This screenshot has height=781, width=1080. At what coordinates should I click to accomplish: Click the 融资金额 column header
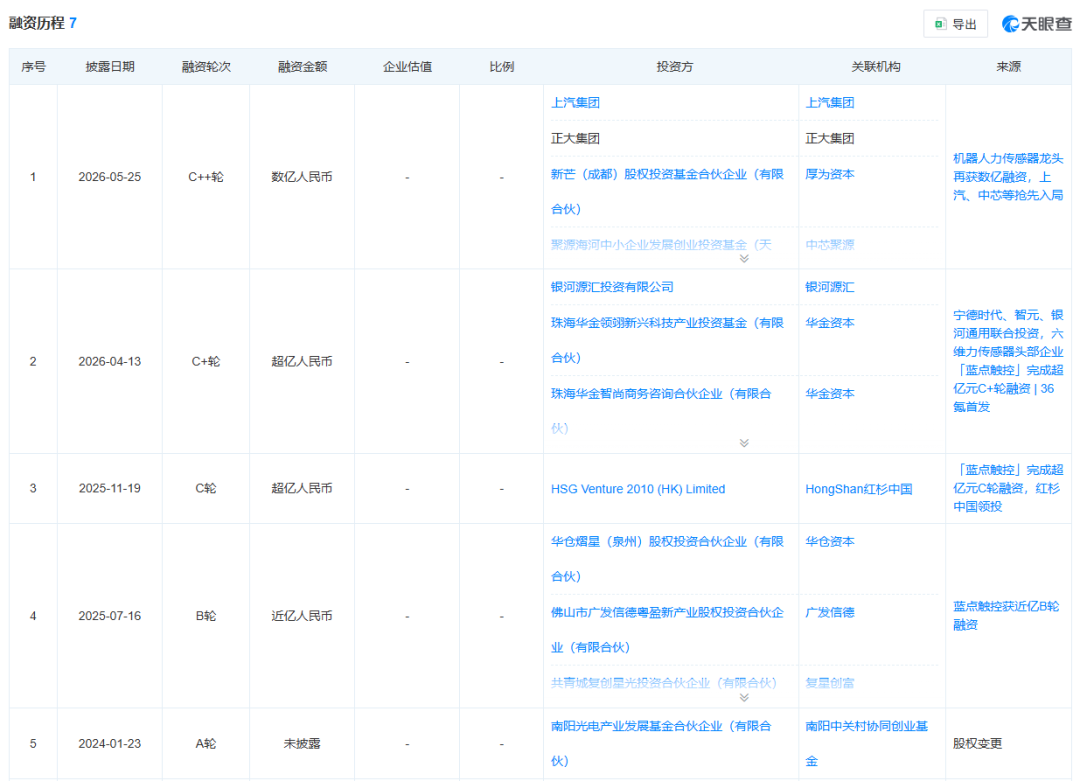pyautogui.click(x=302, y=67)
